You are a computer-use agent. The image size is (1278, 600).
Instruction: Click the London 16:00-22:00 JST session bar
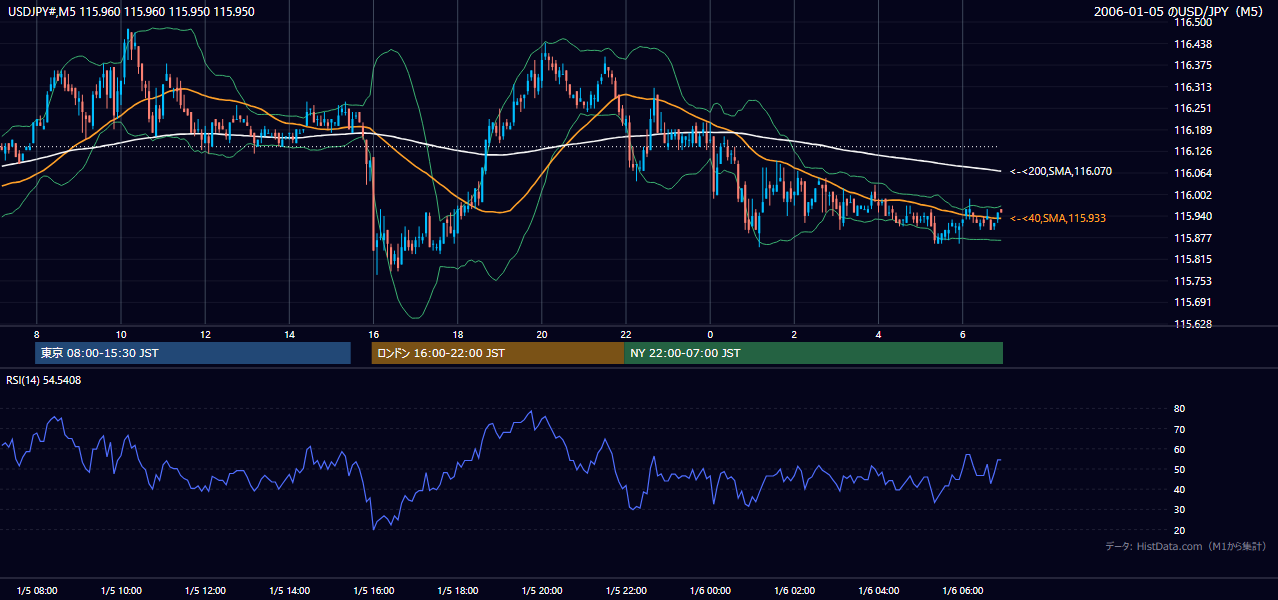point(498,353)
